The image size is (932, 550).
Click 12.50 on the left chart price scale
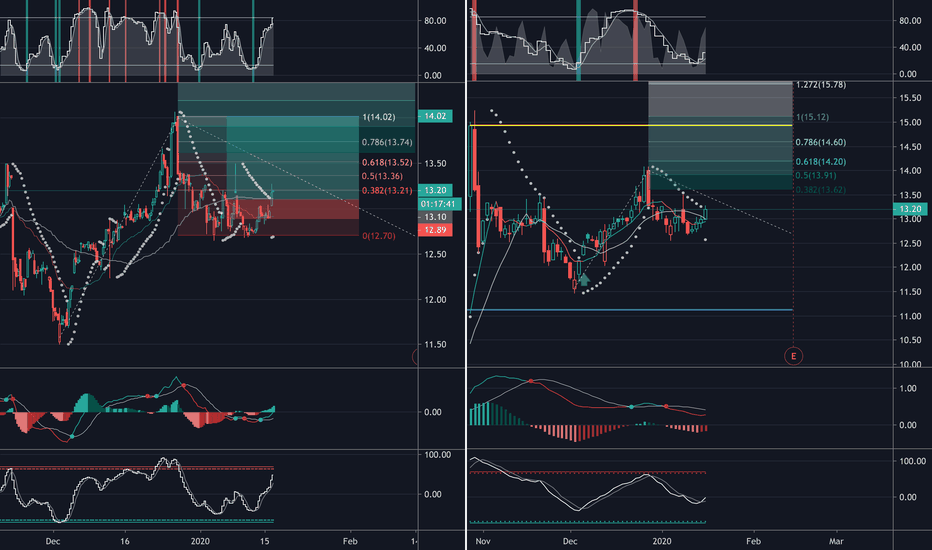(x=435, y=254)
